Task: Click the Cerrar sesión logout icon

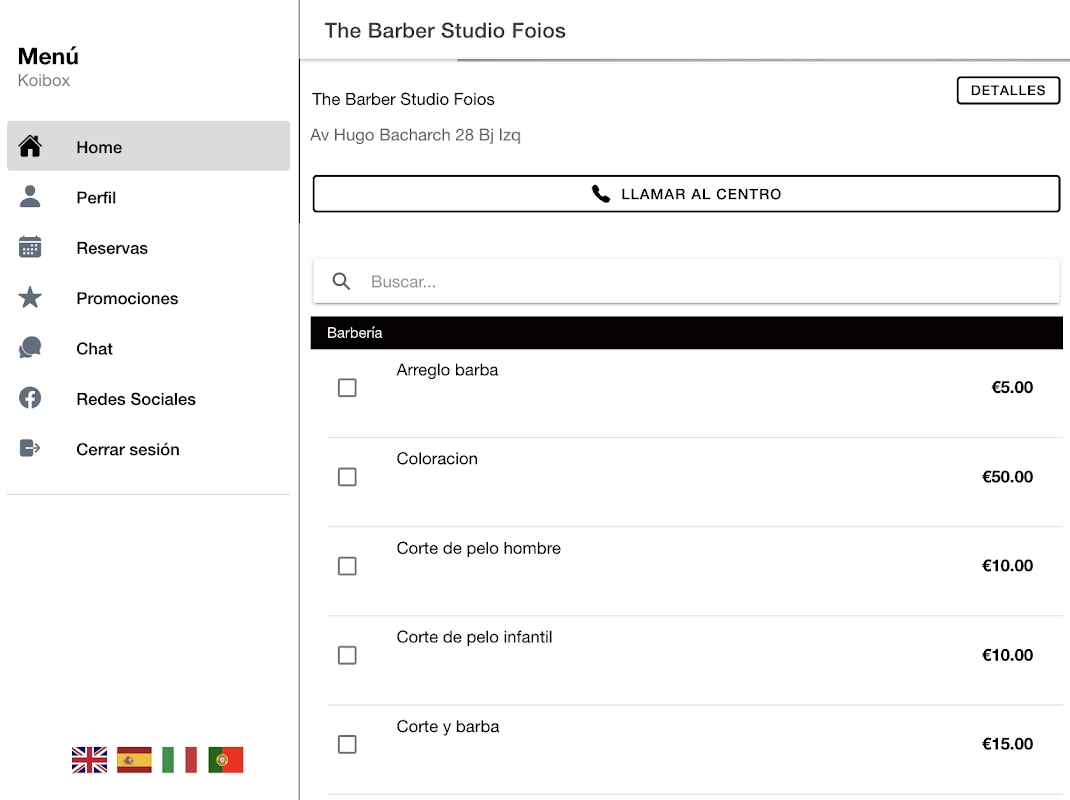Action: [30, 449]
